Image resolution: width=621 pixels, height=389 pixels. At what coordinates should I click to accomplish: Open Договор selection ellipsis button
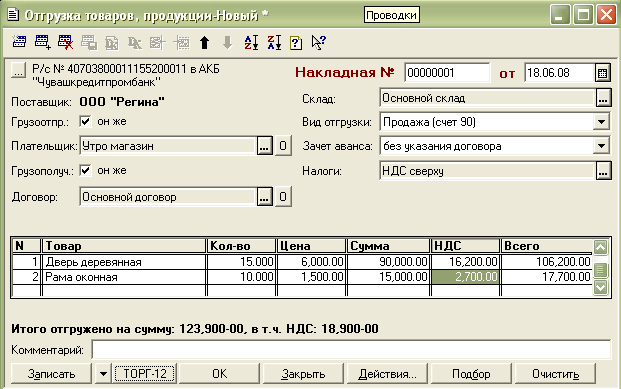(265, 196)
